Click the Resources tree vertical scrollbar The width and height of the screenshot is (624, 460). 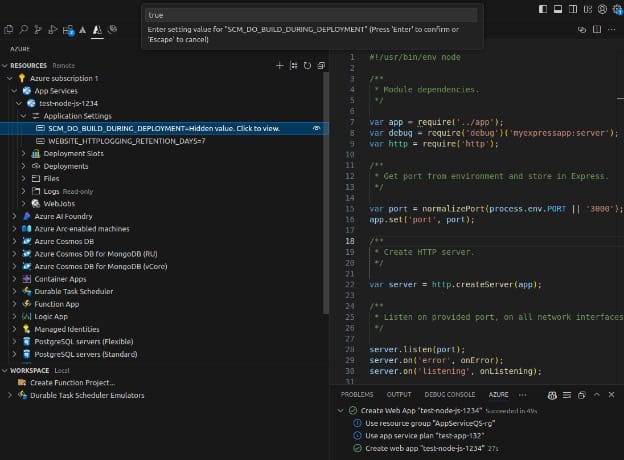[326, 194]
